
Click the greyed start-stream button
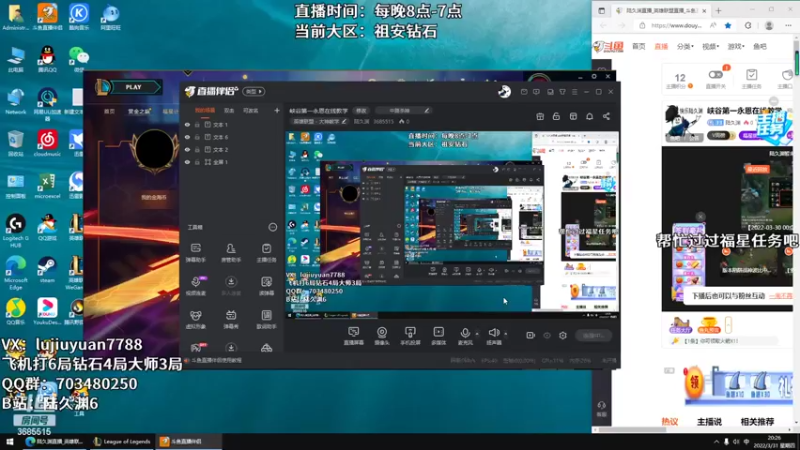593,335
